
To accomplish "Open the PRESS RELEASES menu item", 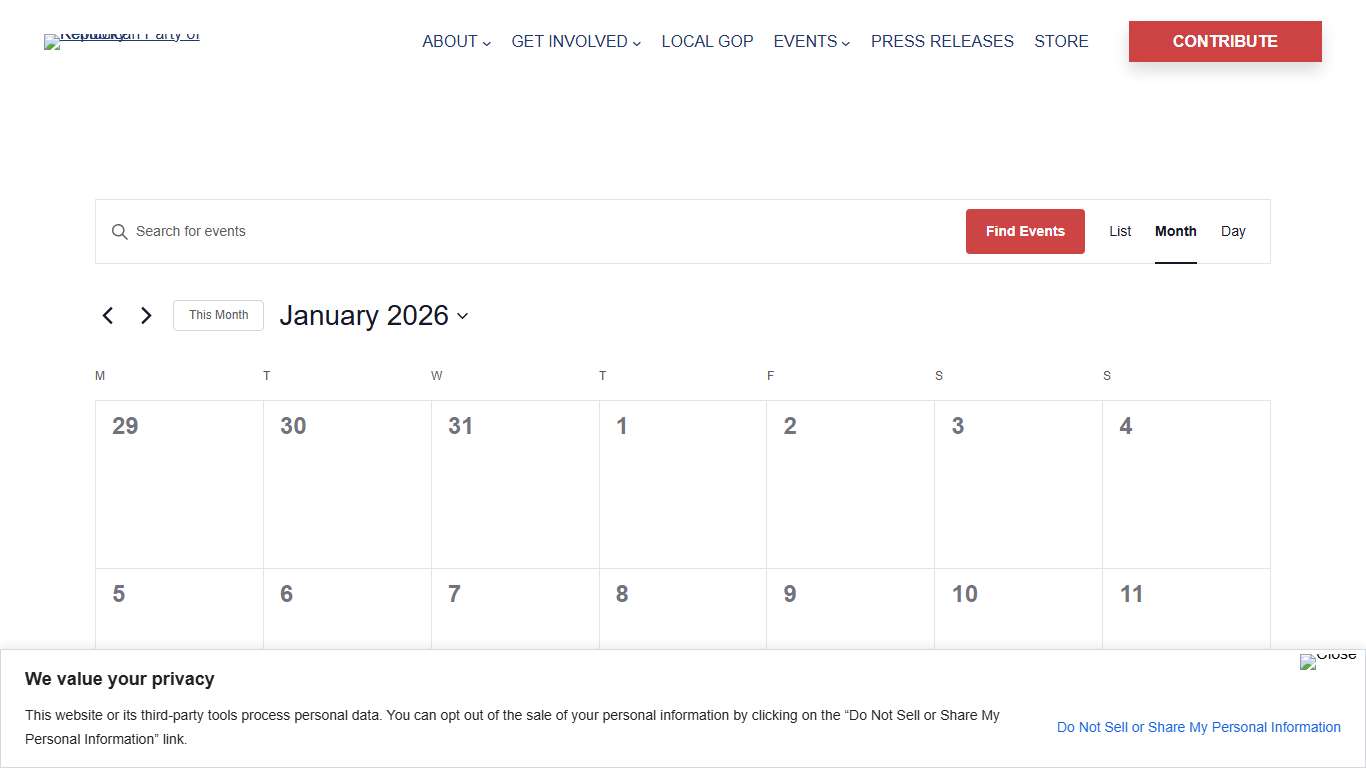I will point(942,41).
